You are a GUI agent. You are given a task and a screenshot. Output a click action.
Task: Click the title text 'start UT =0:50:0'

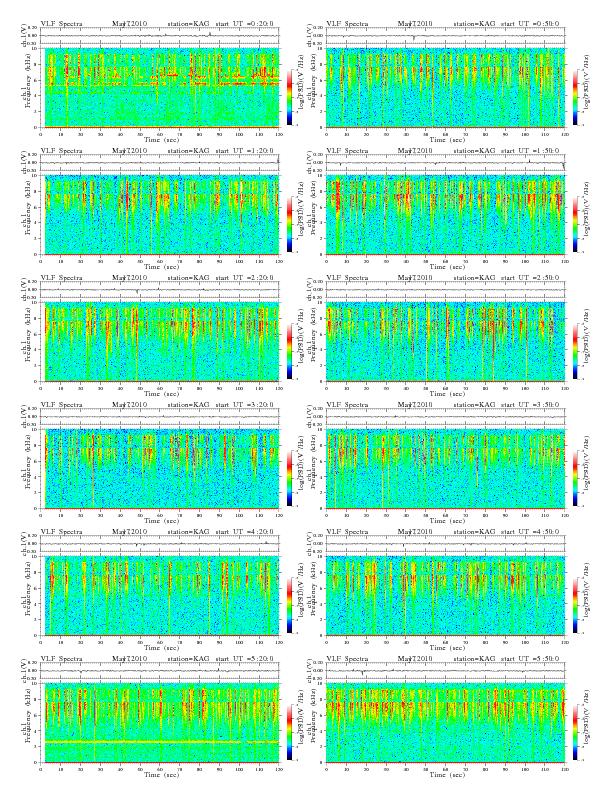point(530,23)
